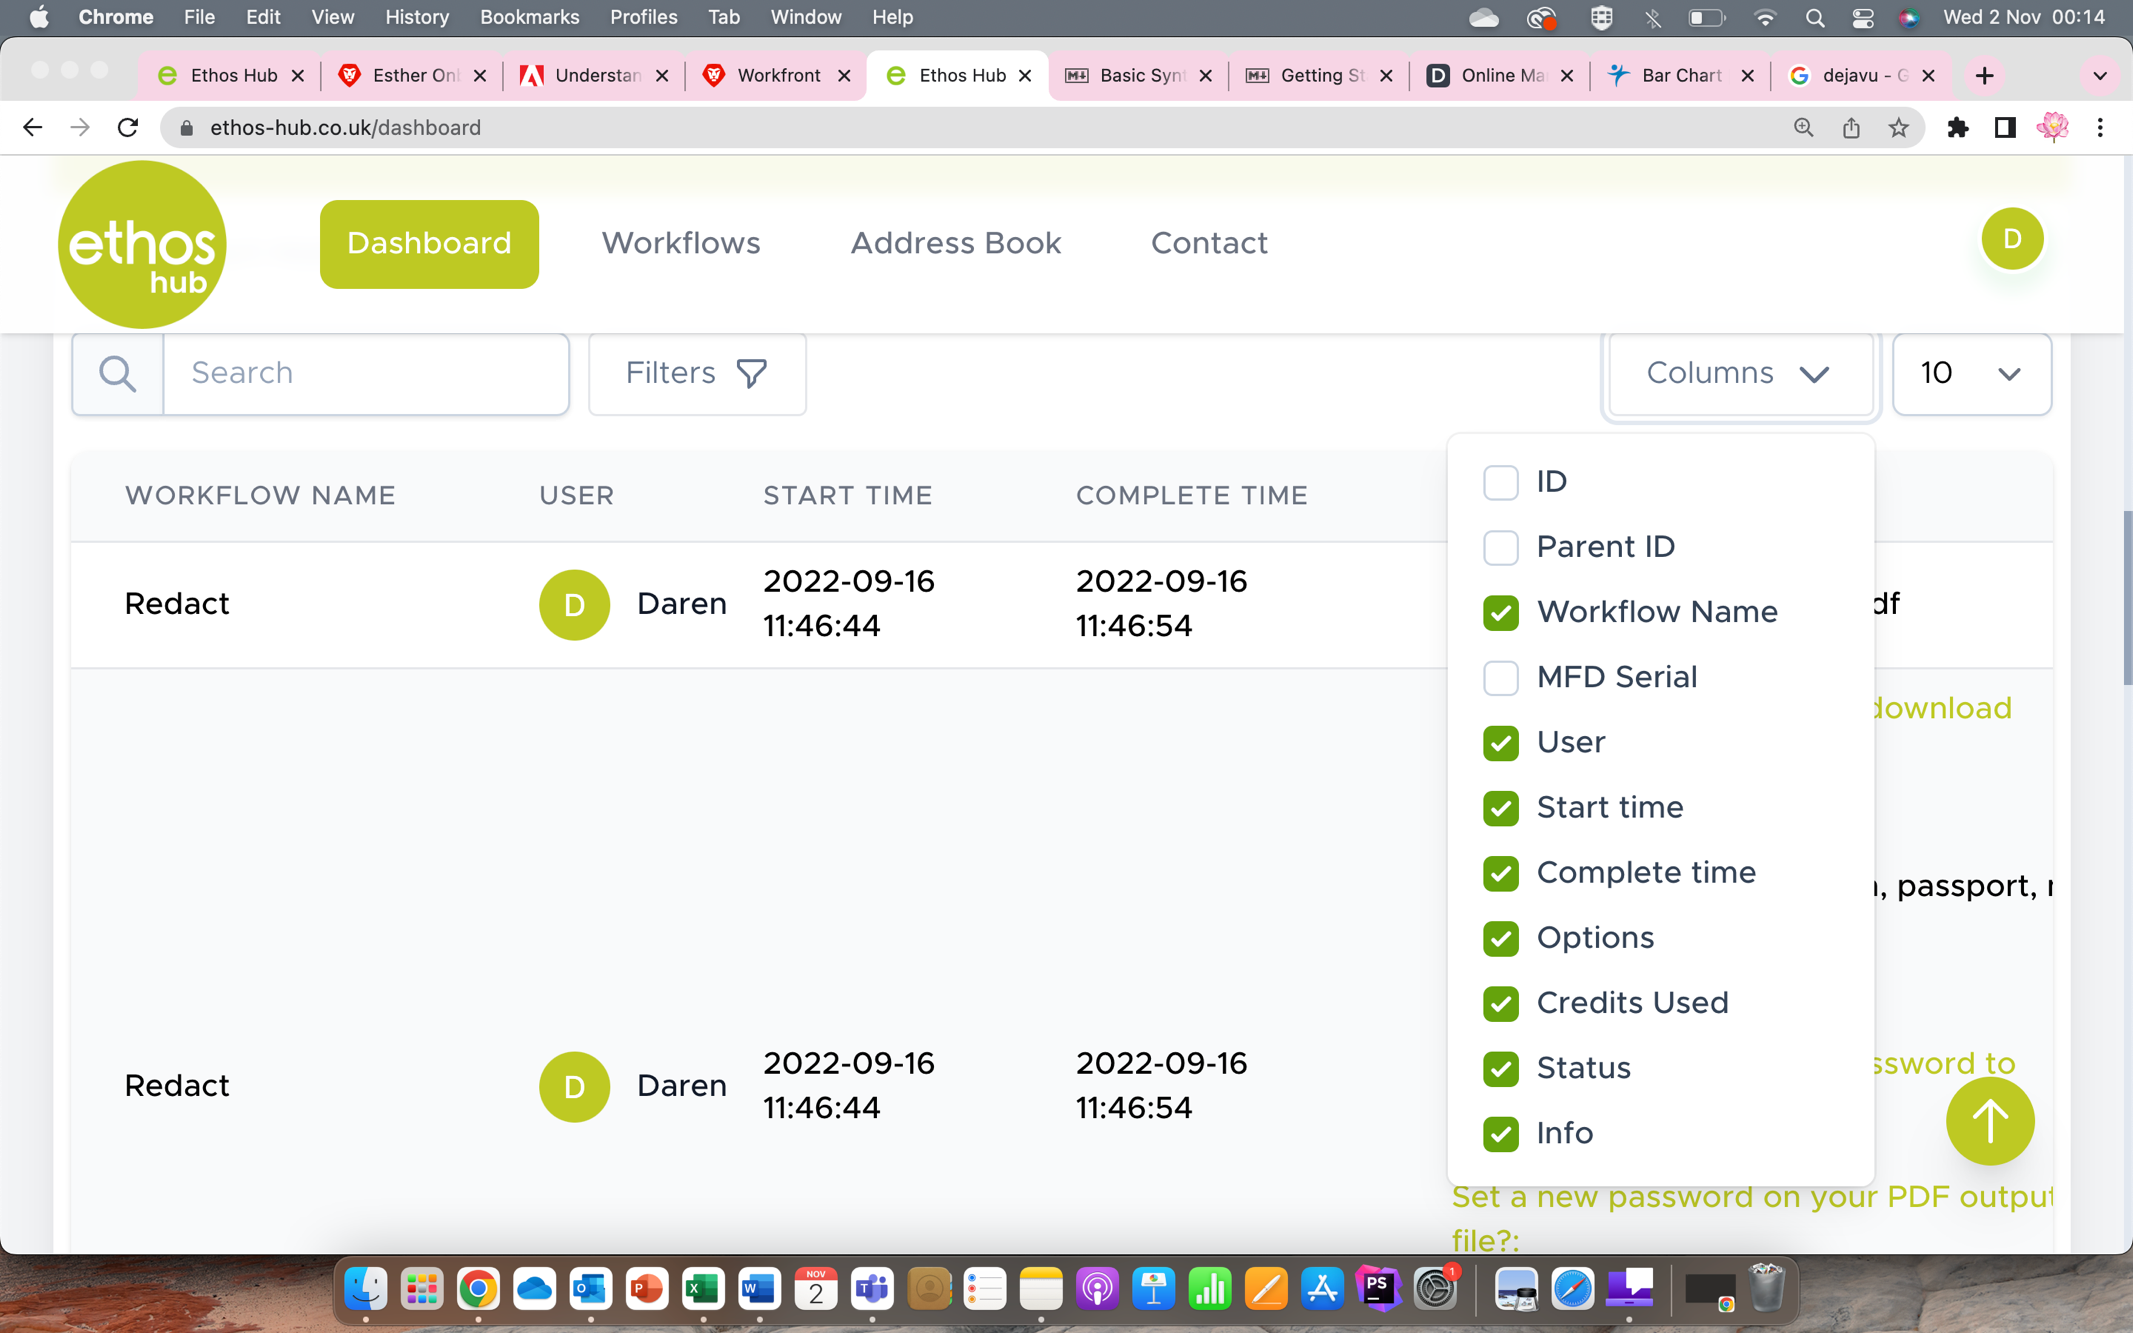2133x1333 pixels.
Task: Toggle Siri in the menu bar
Action: 1910,17
